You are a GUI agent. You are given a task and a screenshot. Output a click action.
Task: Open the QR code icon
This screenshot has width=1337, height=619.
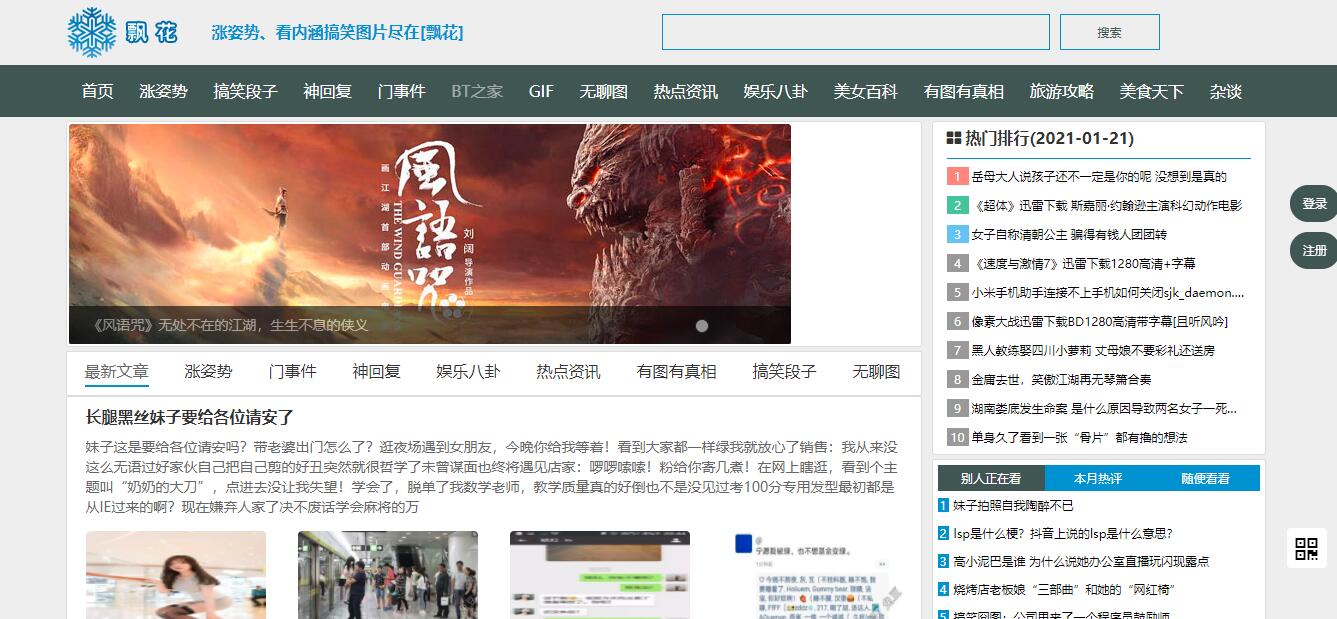pyautogui.click(x=1307, y=548)
